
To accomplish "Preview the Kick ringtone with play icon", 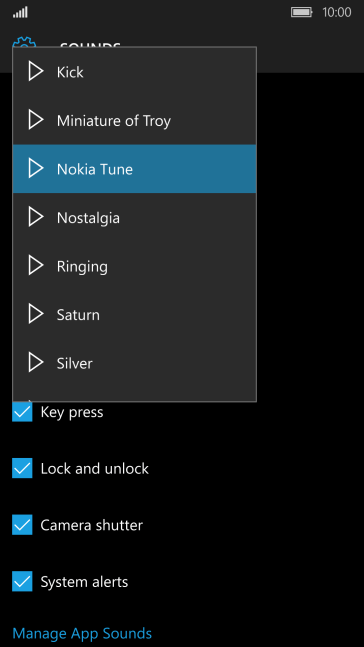I will click(36, 72).
